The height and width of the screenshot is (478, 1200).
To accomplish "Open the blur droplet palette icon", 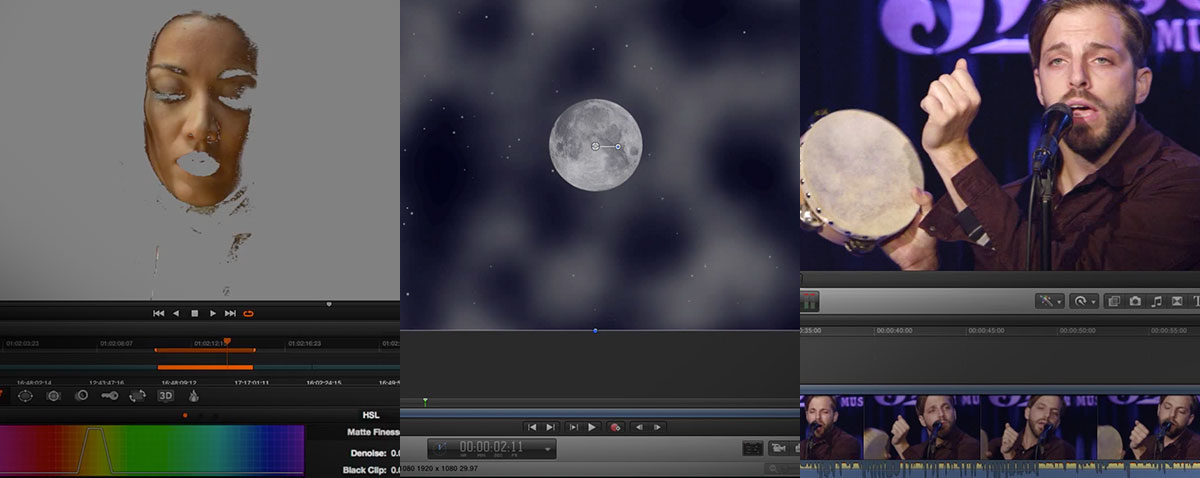I will (194, 395).
